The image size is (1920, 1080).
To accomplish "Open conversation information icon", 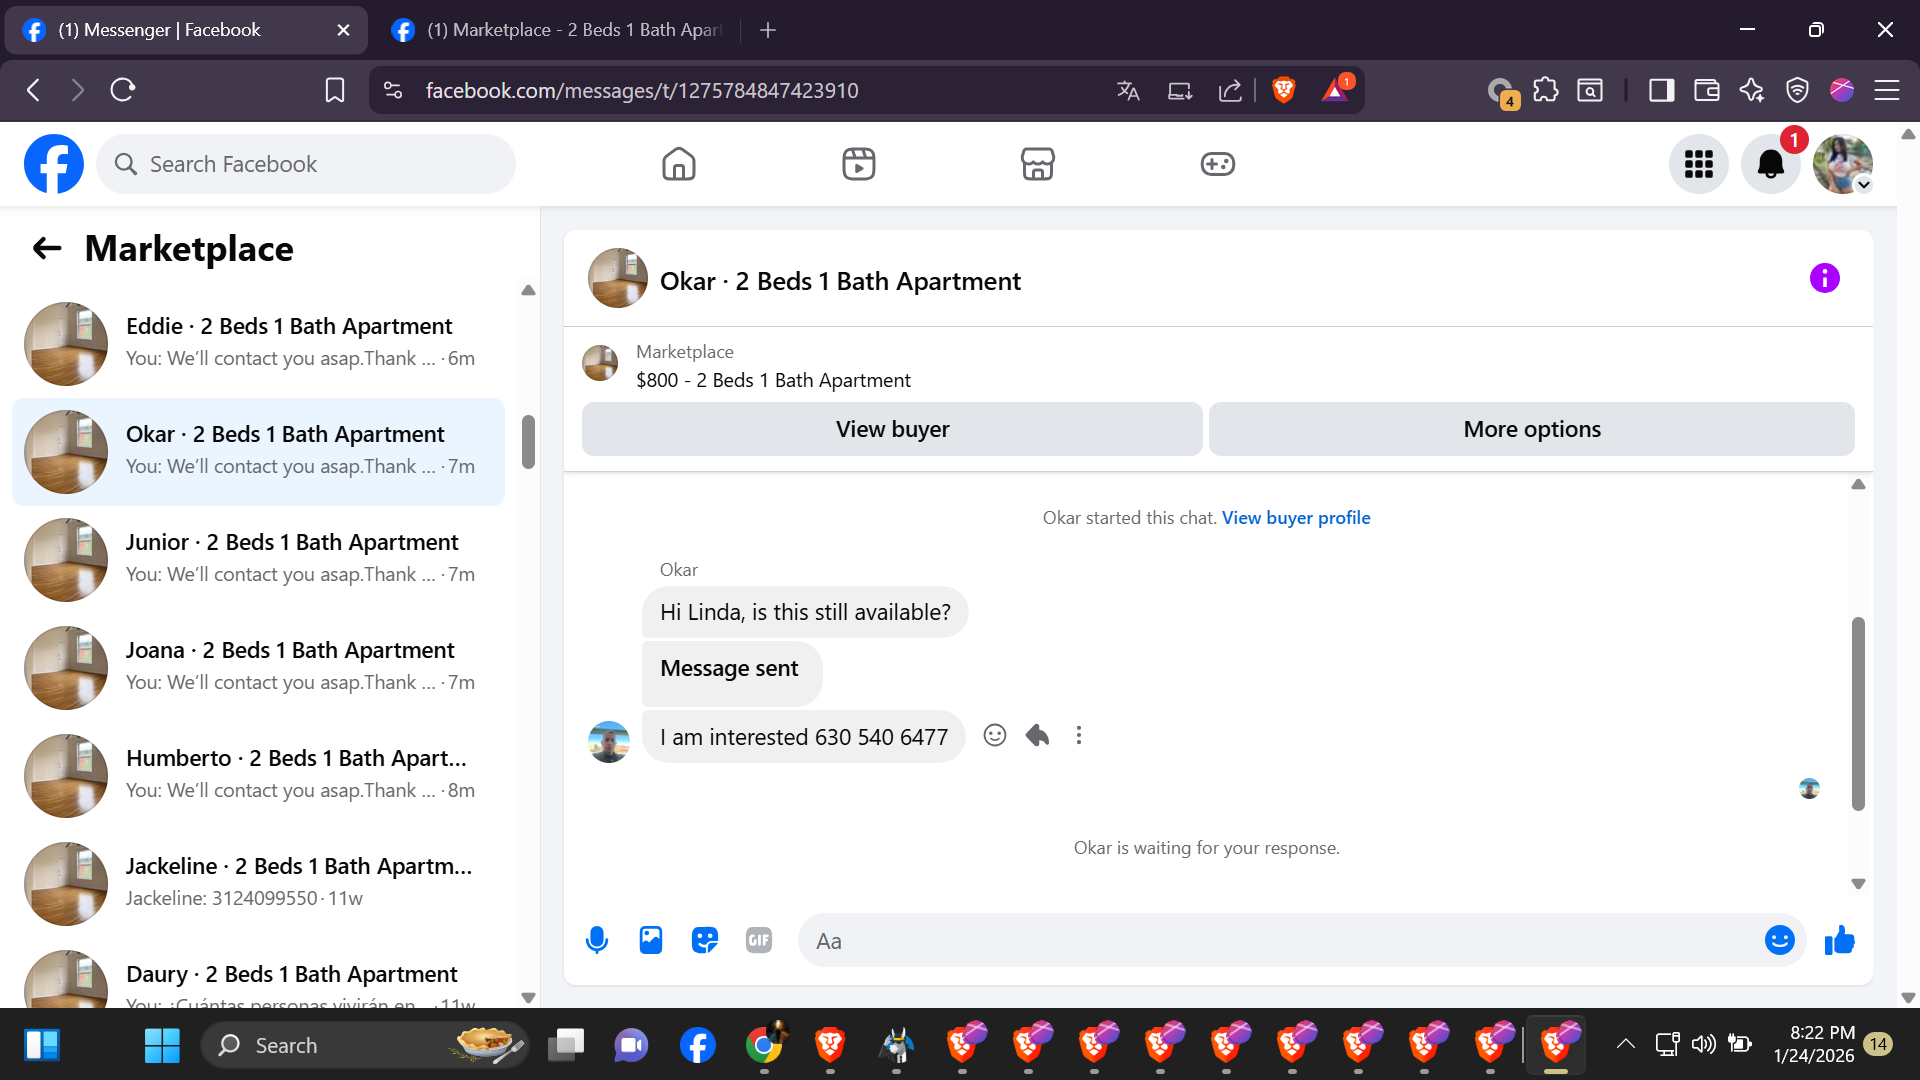I will tap(1824, 278).
